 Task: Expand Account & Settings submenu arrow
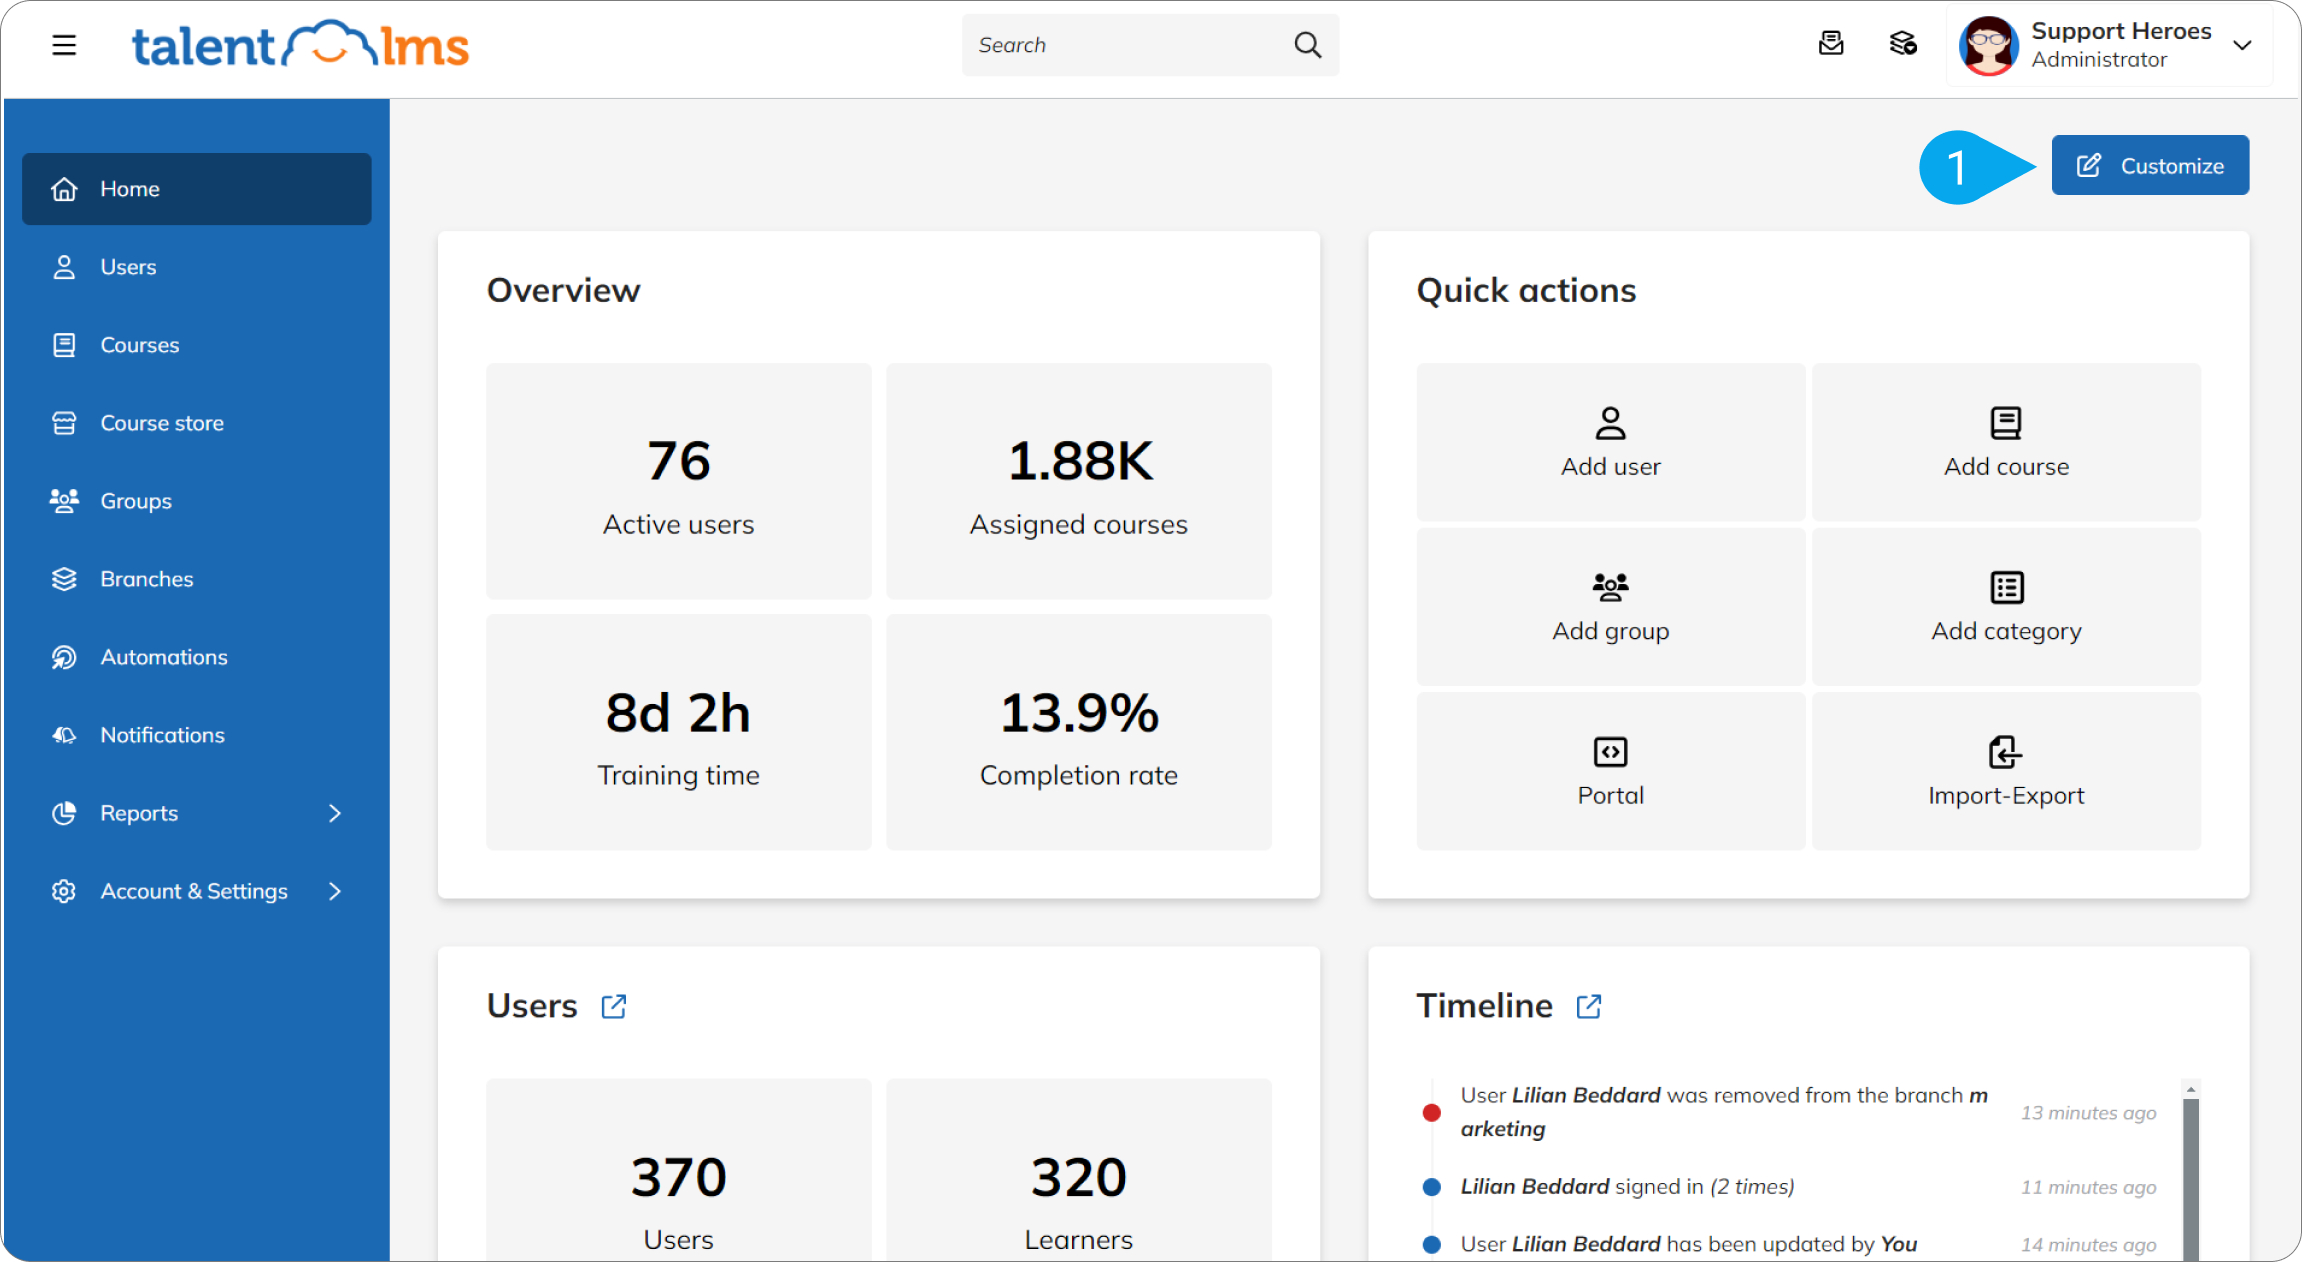coord(335,891)
